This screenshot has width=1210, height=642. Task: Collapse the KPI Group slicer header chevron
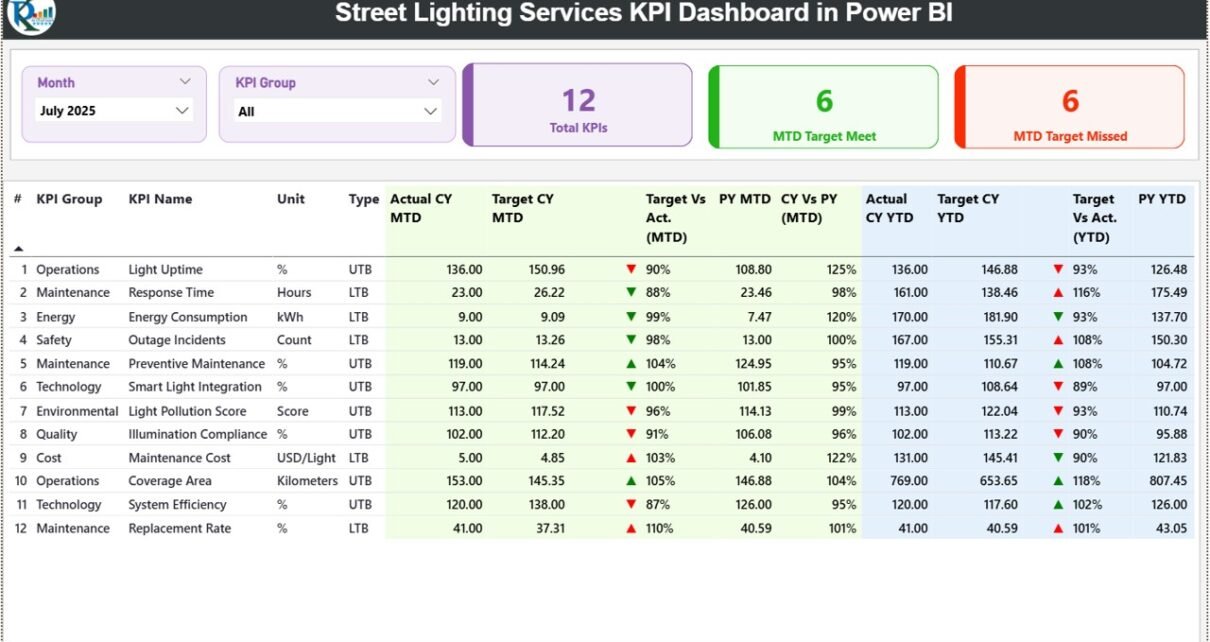pyautogui.click(x=433, y=82)
